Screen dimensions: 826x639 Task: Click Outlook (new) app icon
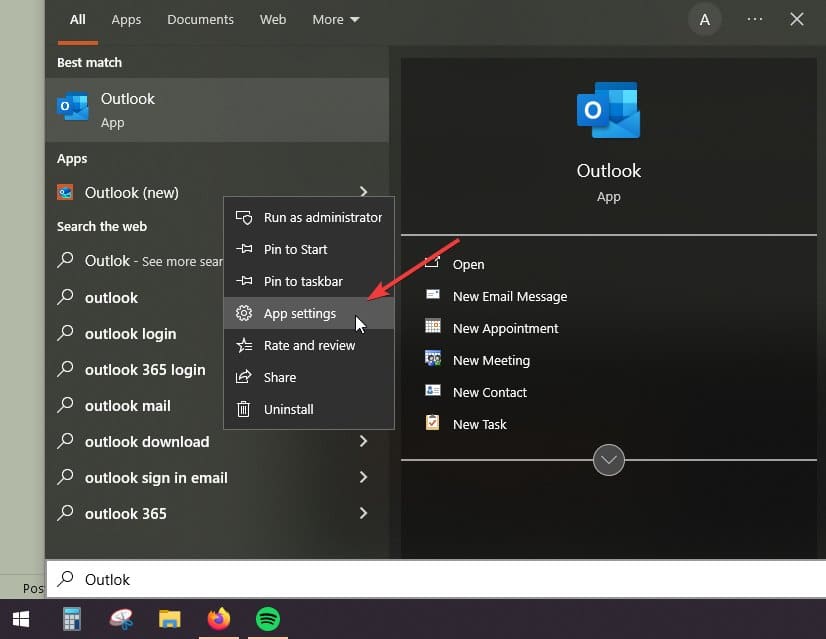65,192
